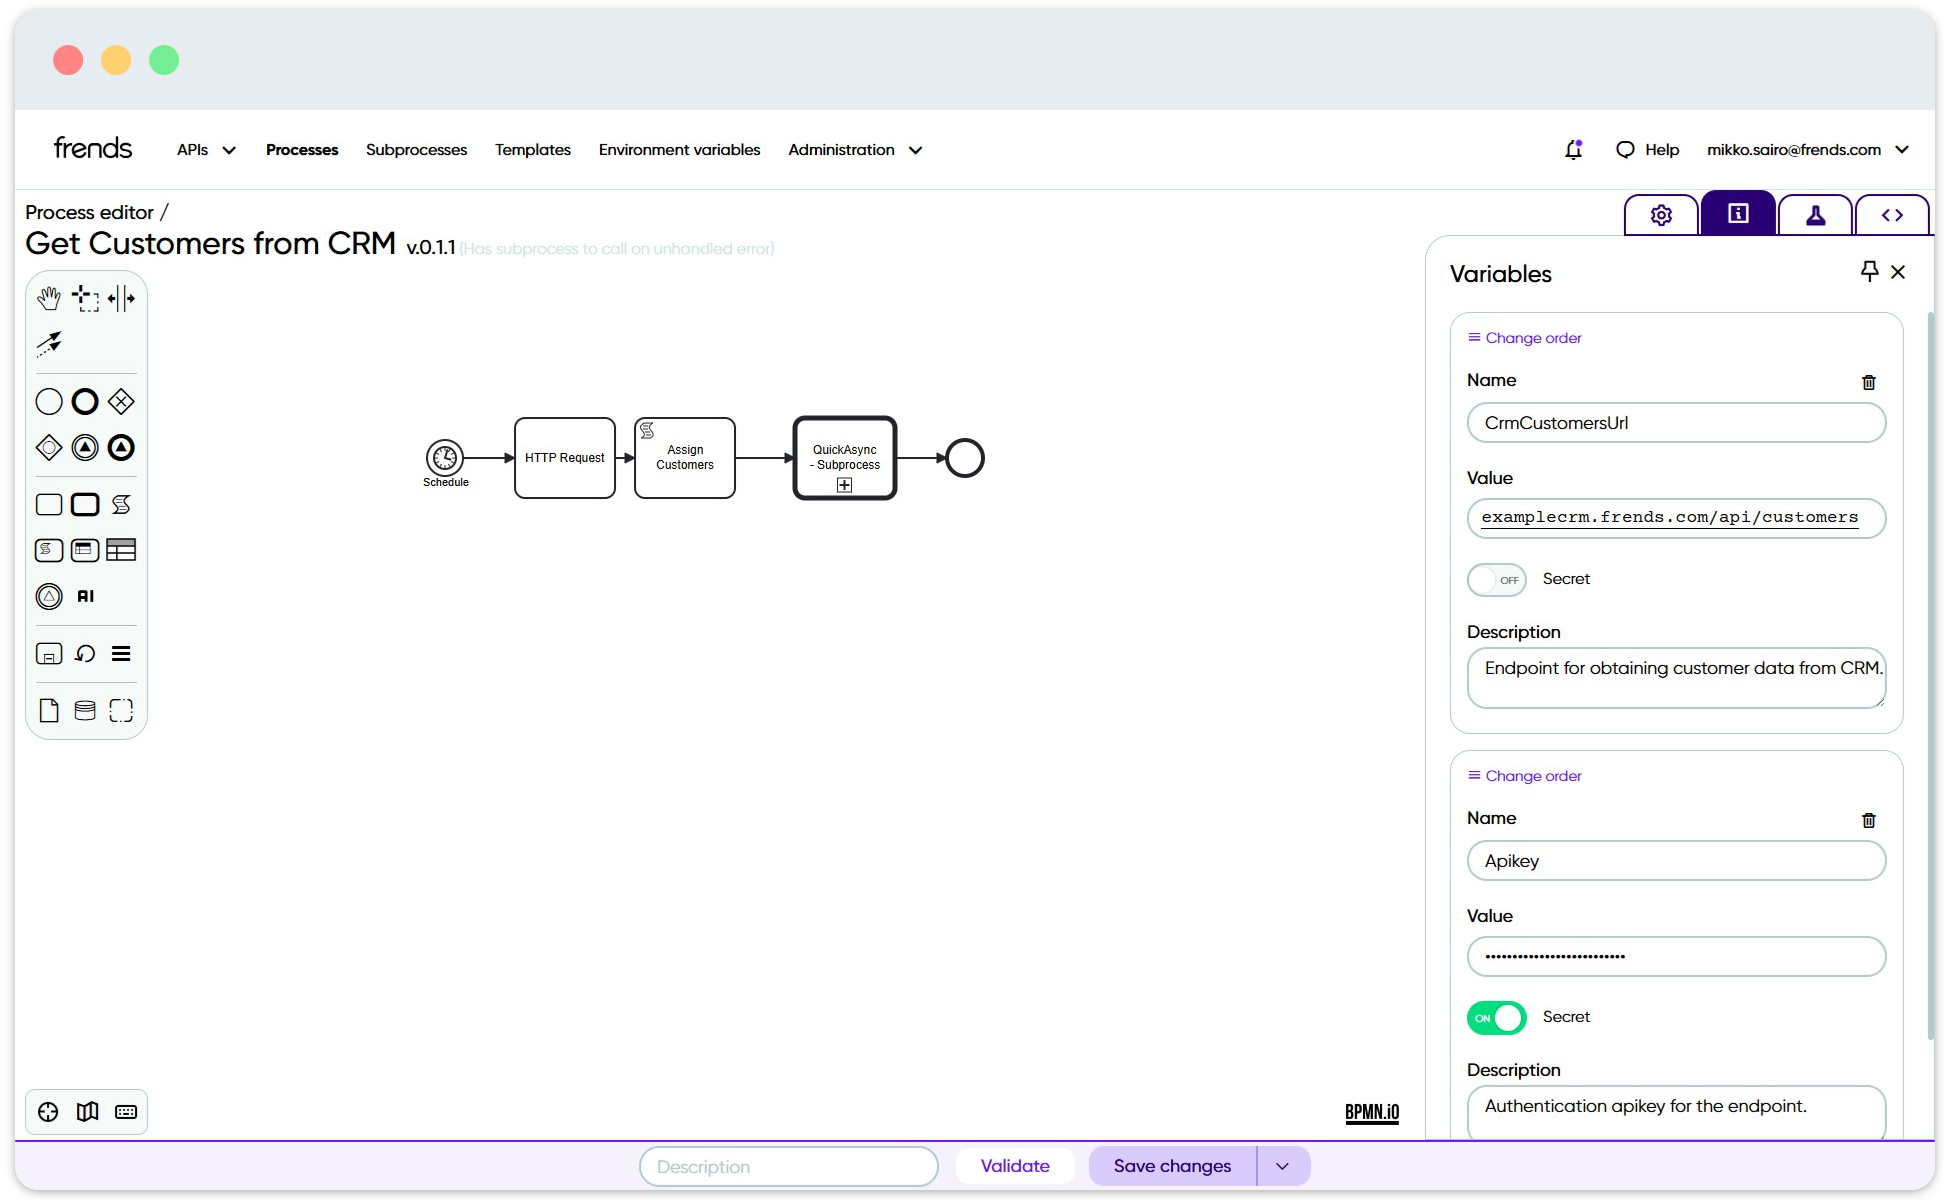This screenshot has width=1950, height=1200.
Task: Select the hand tool in the BPMN palette
Action: (x=49, y=297)
